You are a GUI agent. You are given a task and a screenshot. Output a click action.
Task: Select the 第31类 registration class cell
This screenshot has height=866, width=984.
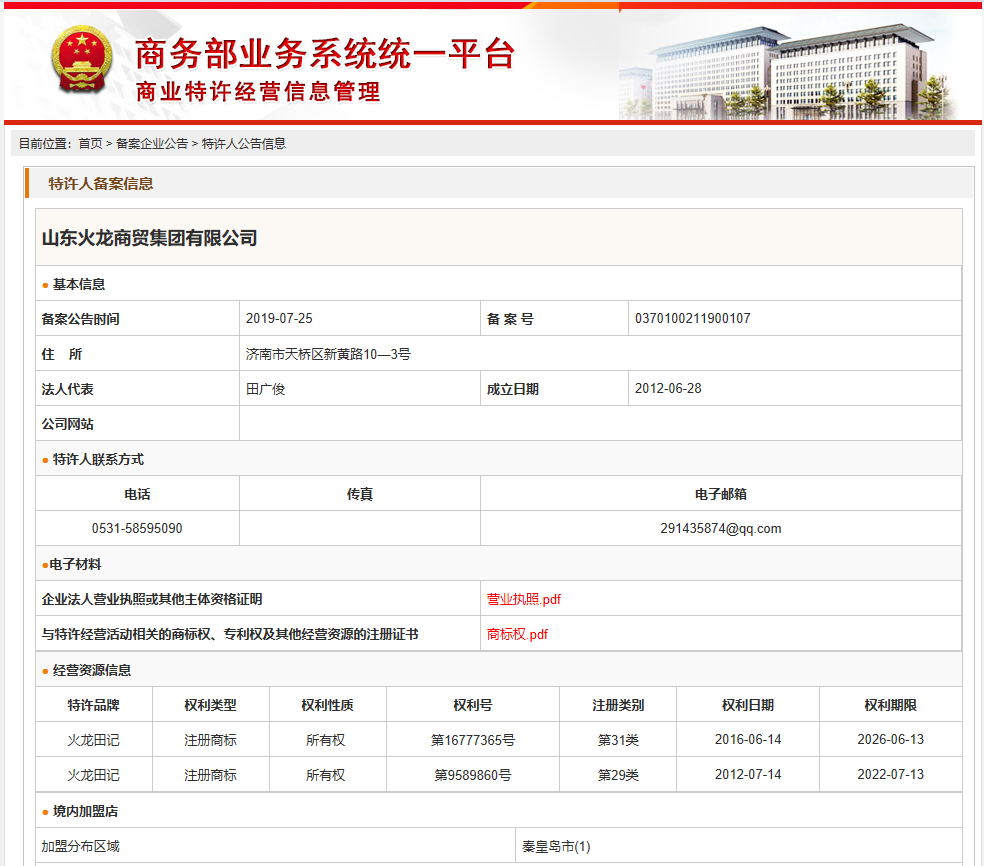[618, 740]
